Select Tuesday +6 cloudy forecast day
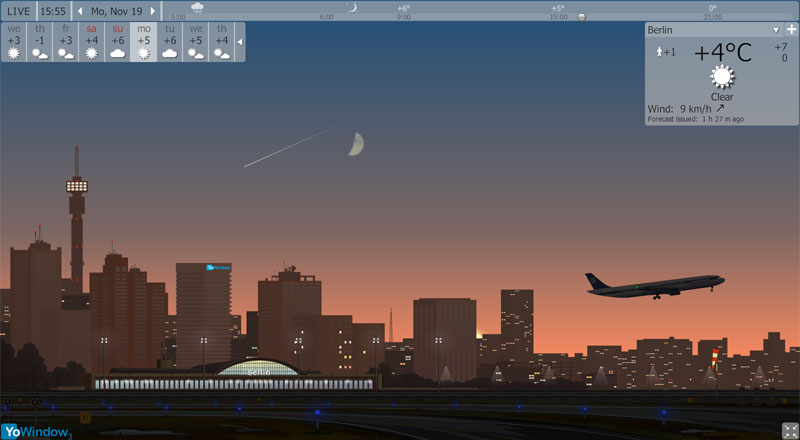Screen dimensions: 800x440 click(x=170, y=41)
